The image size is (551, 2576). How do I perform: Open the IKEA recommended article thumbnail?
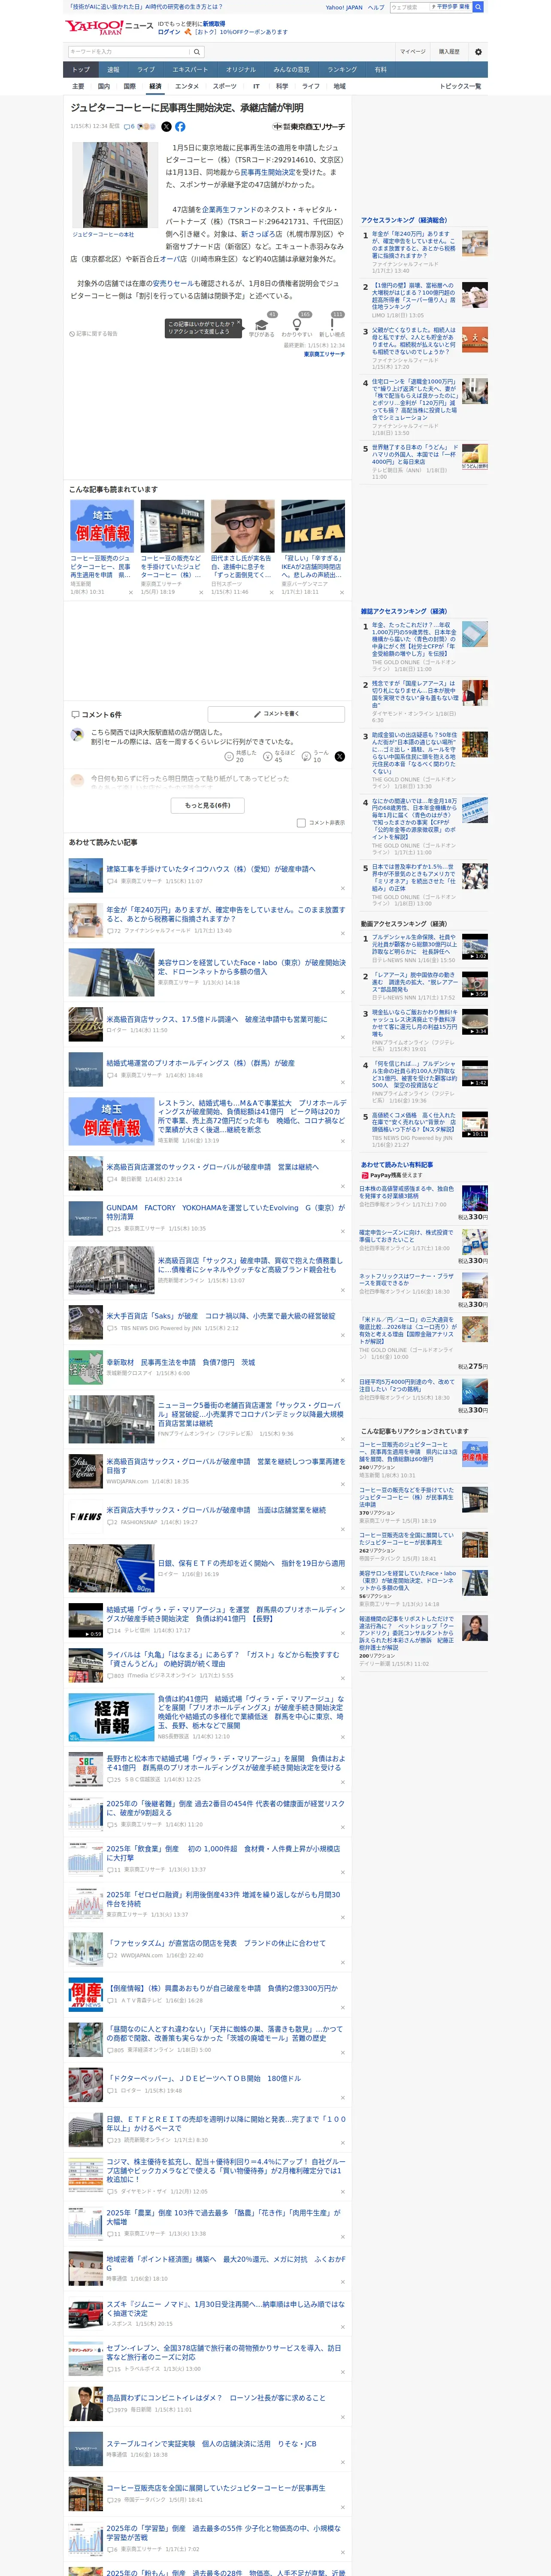(313, 526)
